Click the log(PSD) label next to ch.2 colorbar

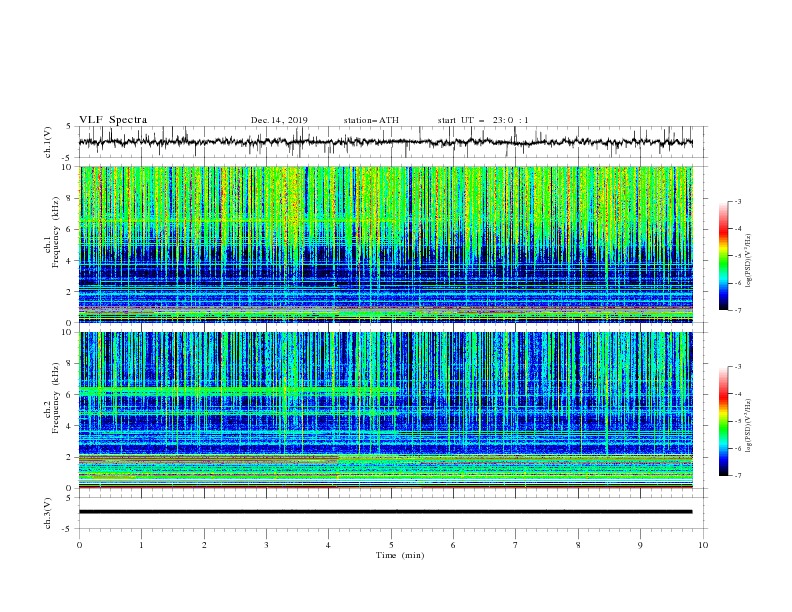749,426
